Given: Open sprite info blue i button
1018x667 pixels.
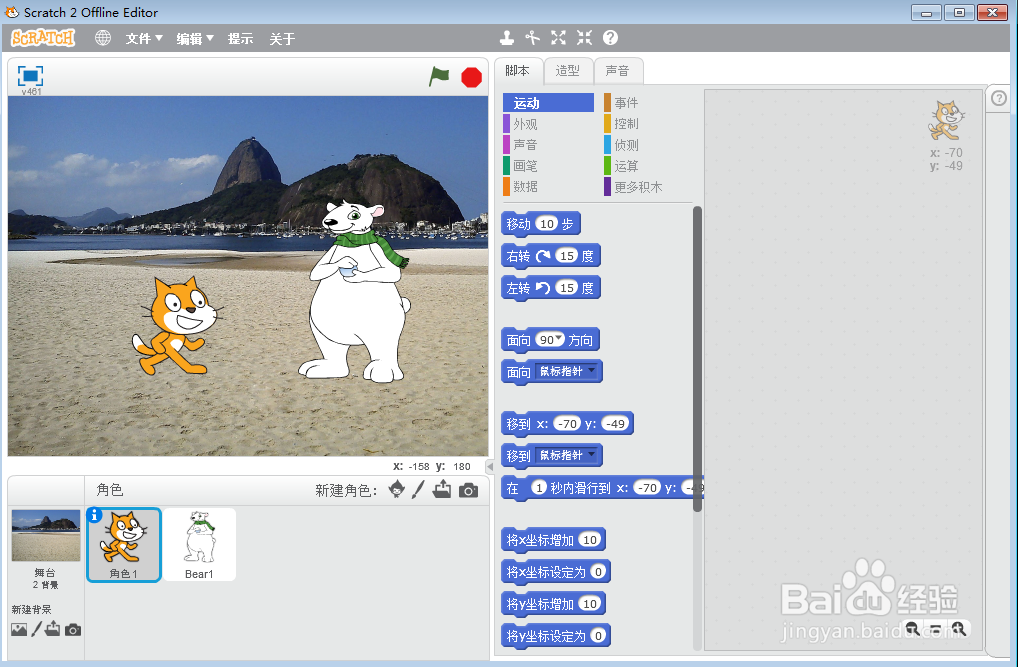Looking at the screenshot, I should point(94,515).
